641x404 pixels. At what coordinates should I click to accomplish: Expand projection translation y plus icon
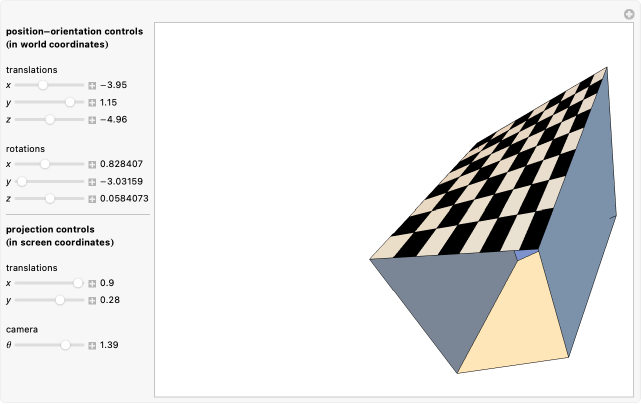[92, 300]
